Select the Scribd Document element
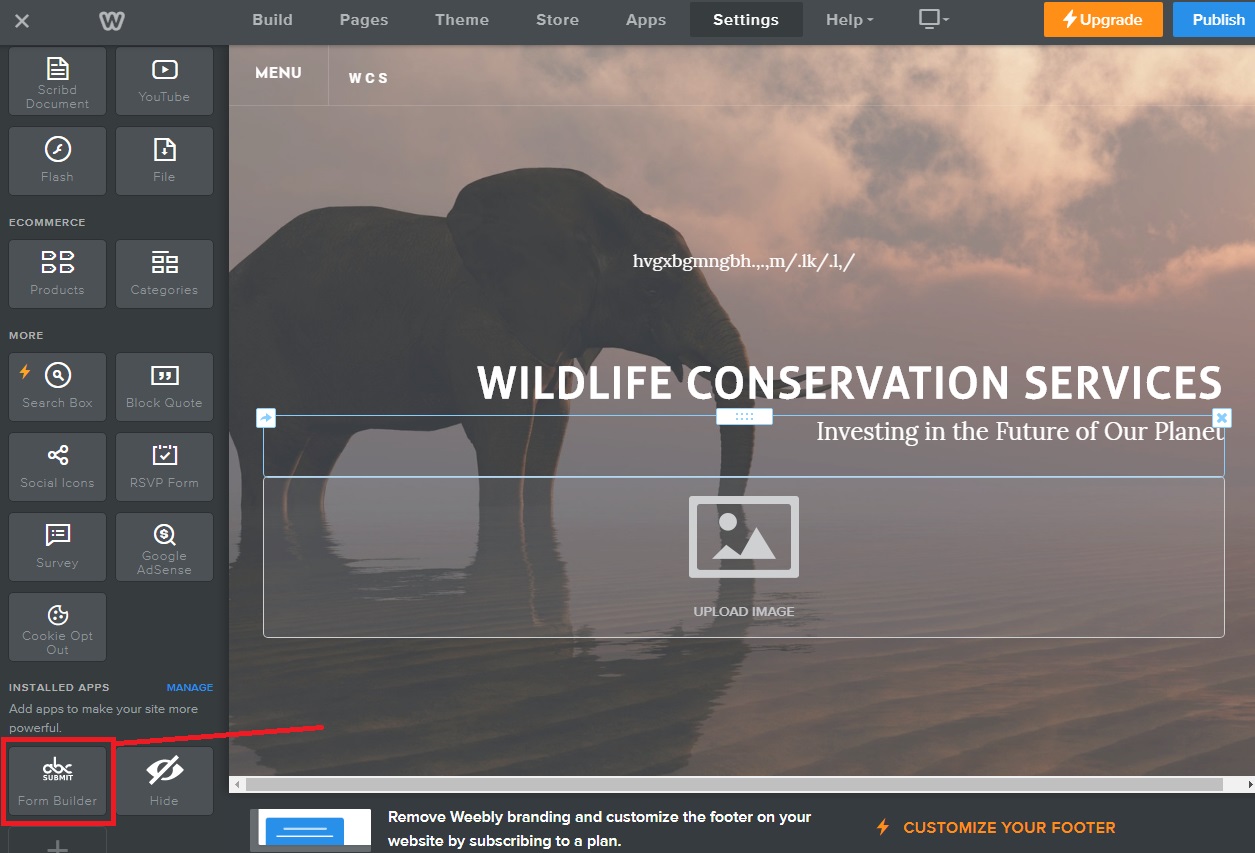Image resolution: width=1255 pixels, height=853 pixels. [57, 80]
